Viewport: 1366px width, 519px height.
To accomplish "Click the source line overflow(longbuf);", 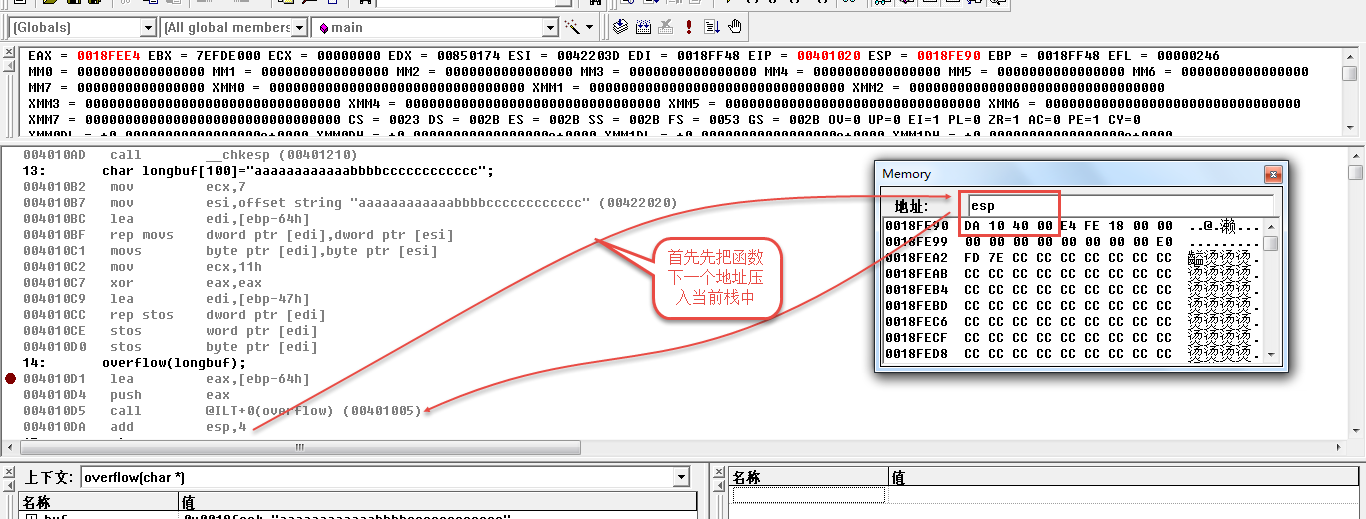I will 174,363.
